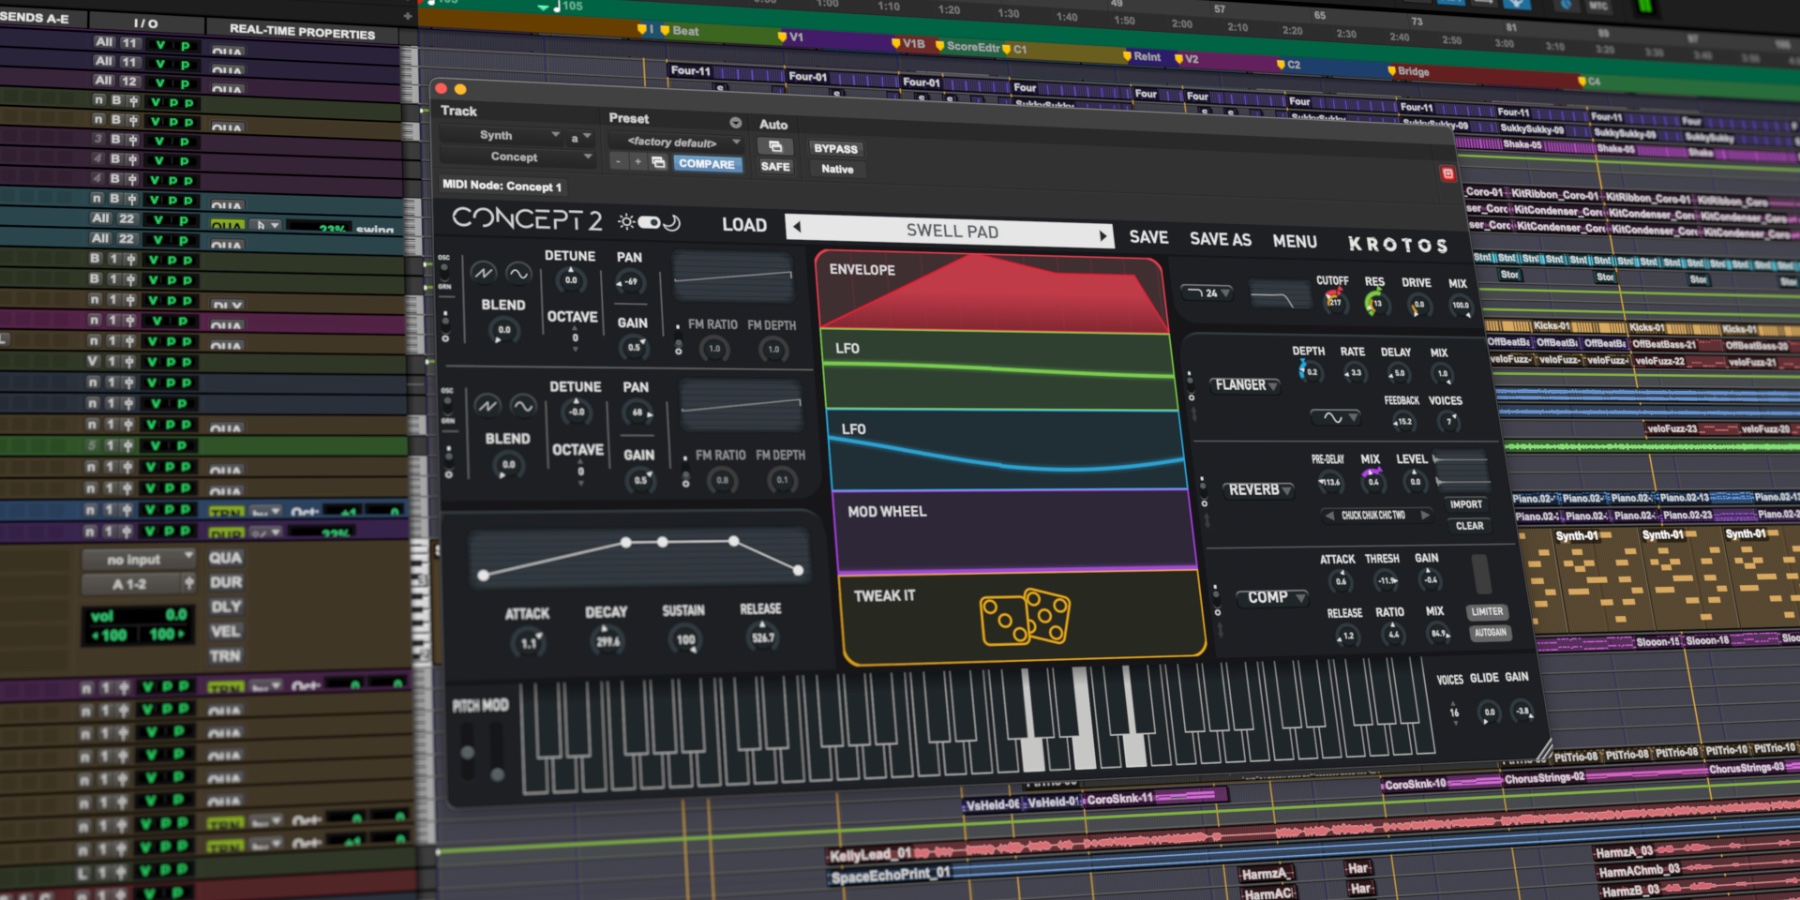Enable the LIMITER in the compressor
The image size is (1800, 900).
click(x=1487, y=611)
